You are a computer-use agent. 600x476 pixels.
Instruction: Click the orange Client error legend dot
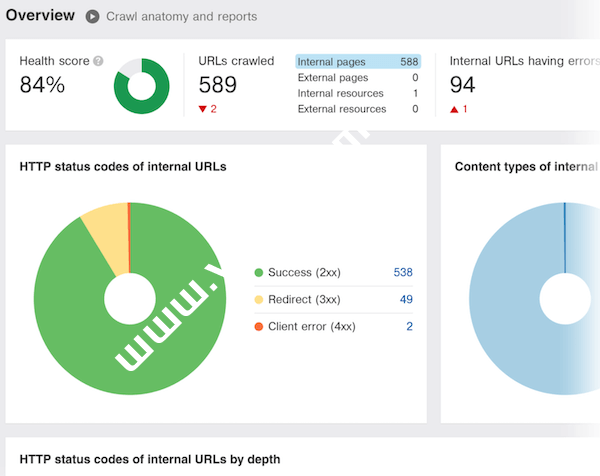click(258, 327)
